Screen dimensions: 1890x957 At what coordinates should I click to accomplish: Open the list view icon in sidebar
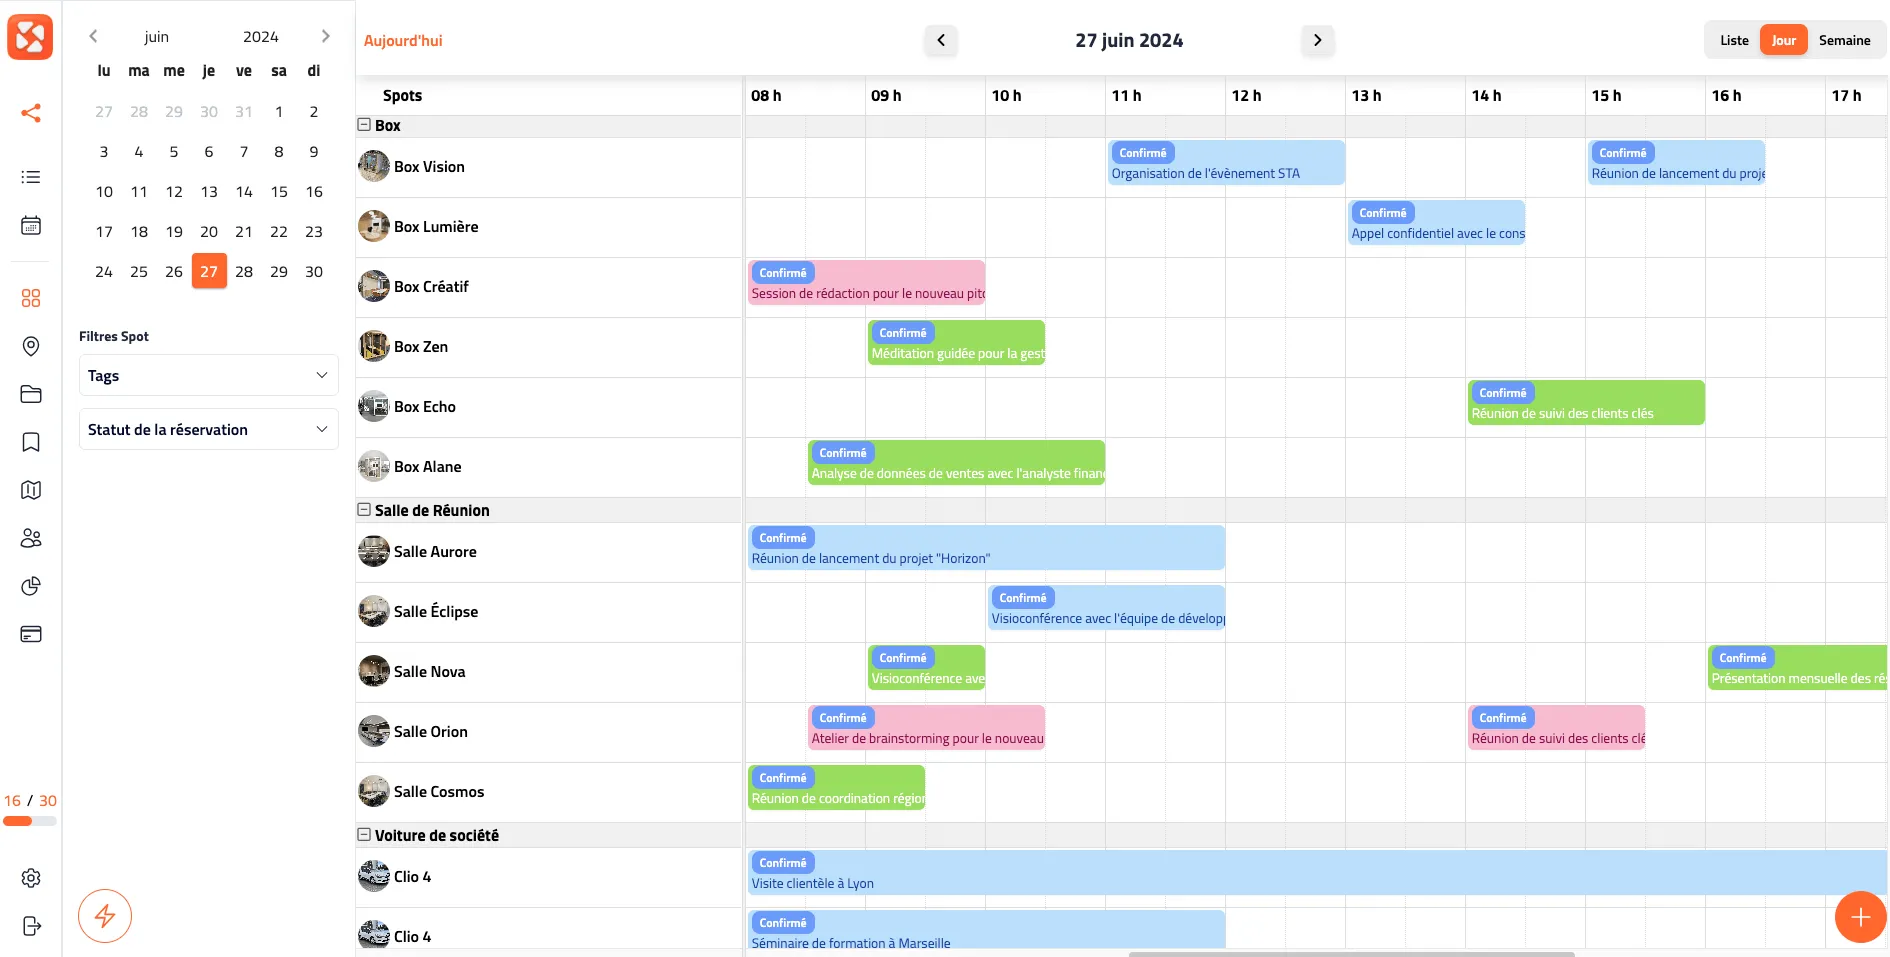coord(31,177)
